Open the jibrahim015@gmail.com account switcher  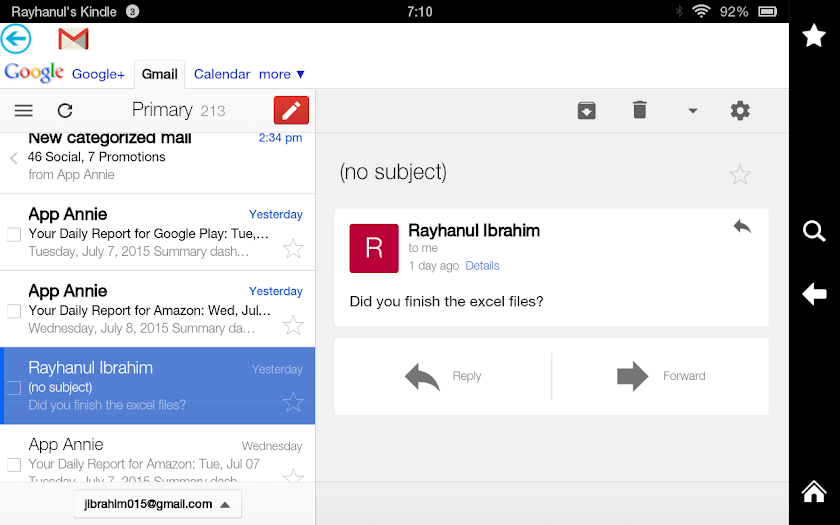coord(158,504)
